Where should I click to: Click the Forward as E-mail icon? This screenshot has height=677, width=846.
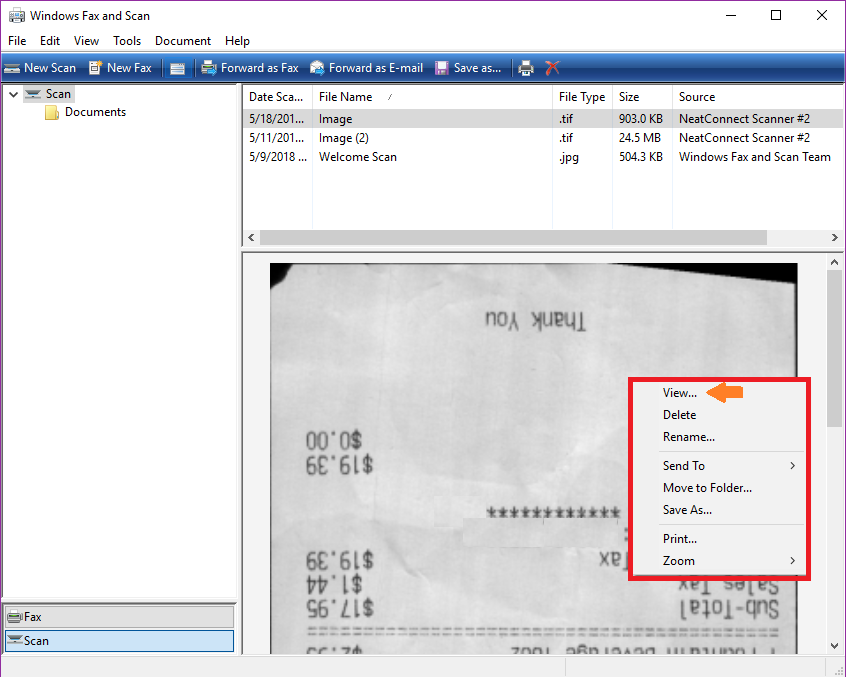(x=317, y=67)
